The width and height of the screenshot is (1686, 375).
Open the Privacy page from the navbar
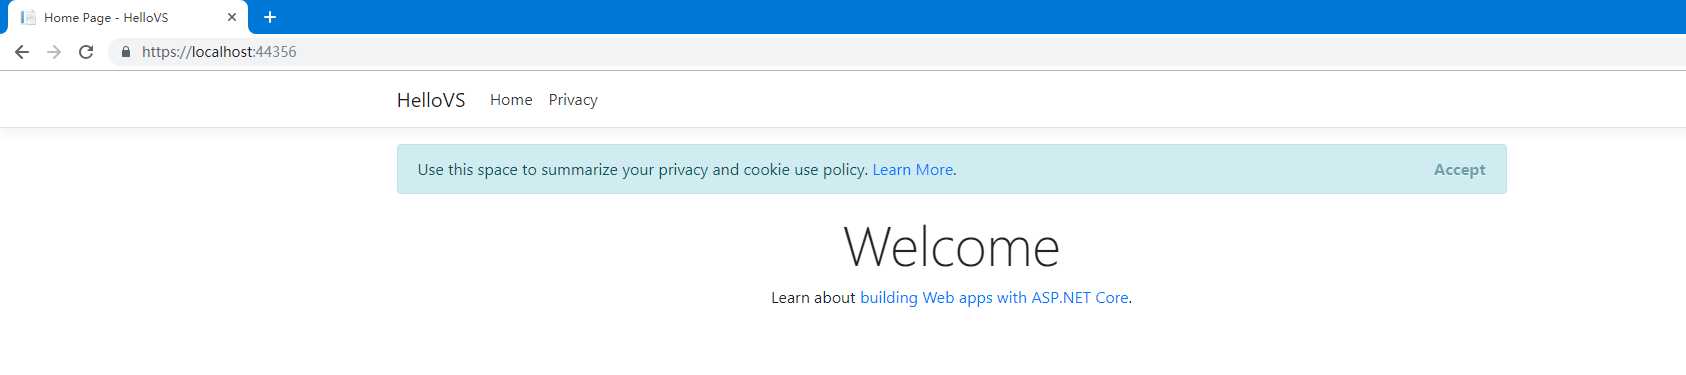click(x=573, y=100)
